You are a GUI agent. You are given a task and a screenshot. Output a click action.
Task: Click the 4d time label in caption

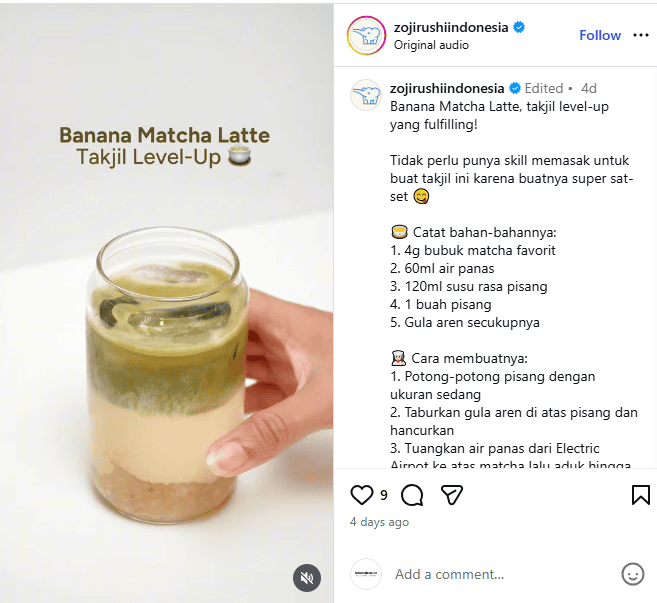coord(589,88)
